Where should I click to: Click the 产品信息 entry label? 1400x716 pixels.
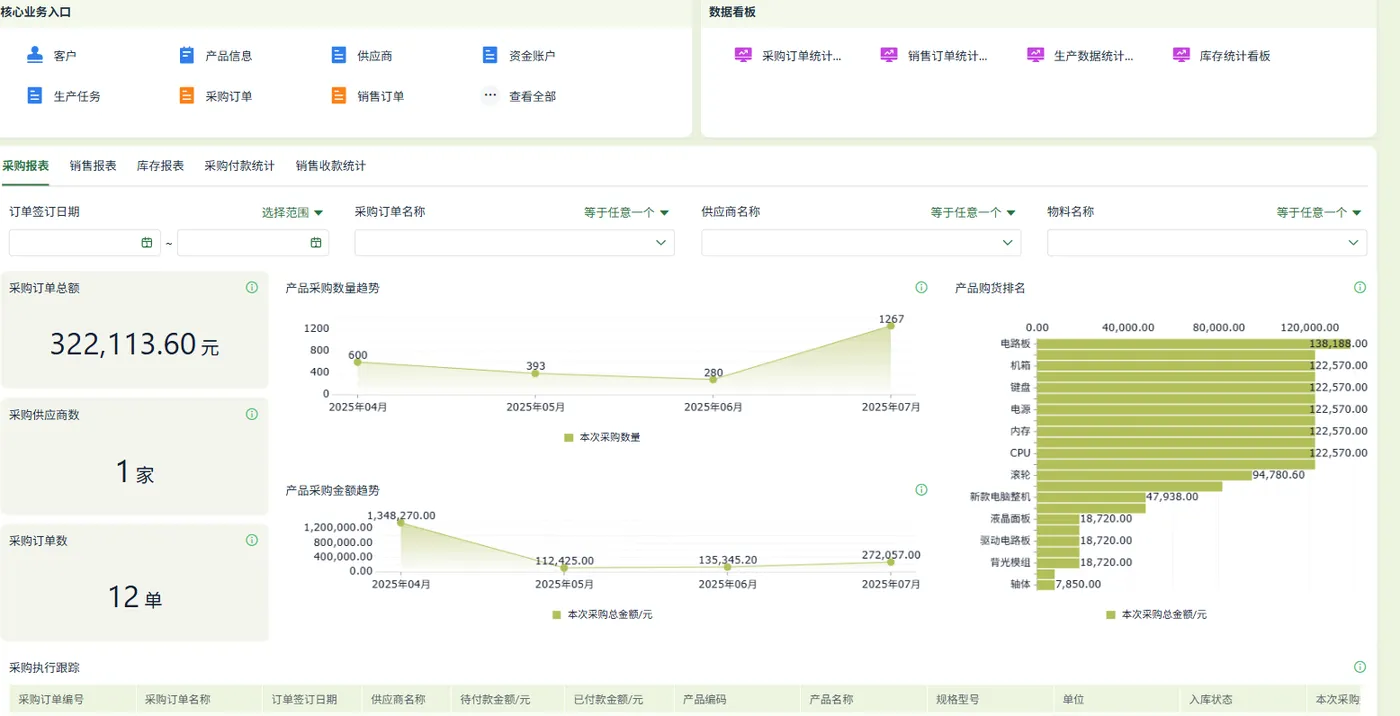[x=229, y=56]
